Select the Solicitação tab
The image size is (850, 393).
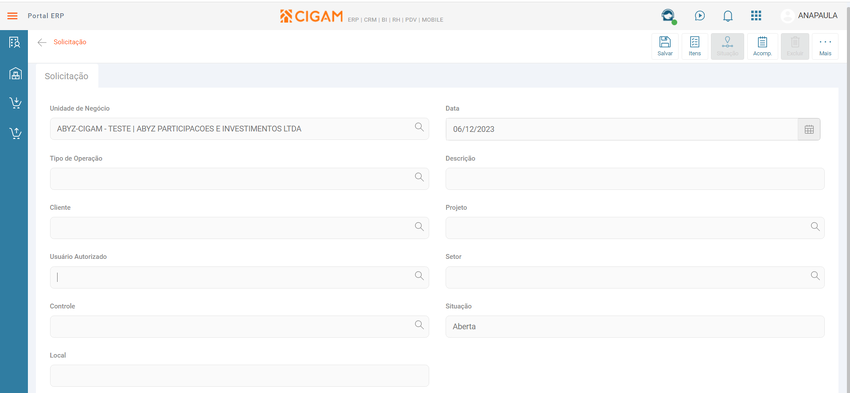tap(67, 76)
